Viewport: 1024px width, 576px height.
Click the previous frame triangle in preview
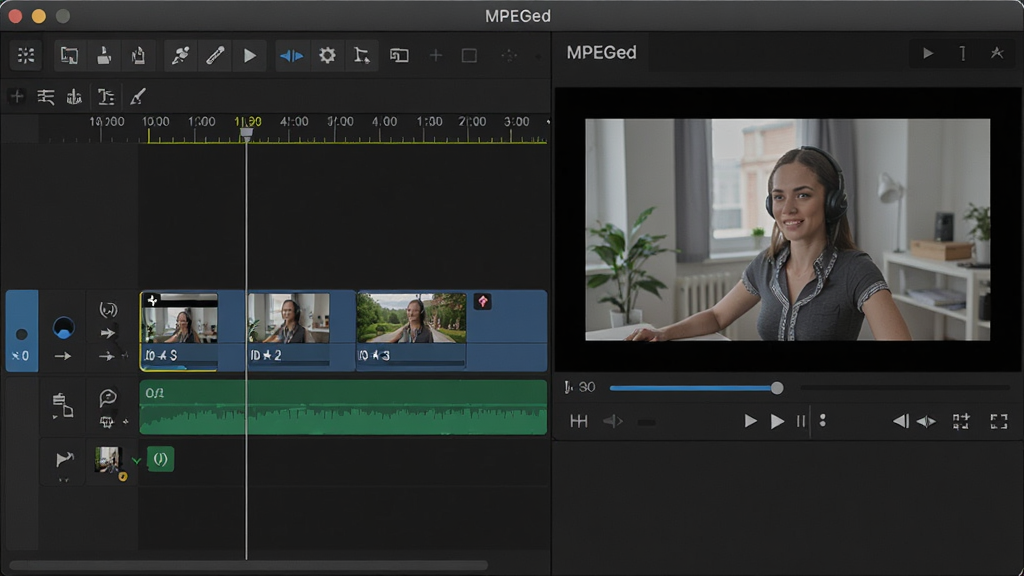pos(901,421)
